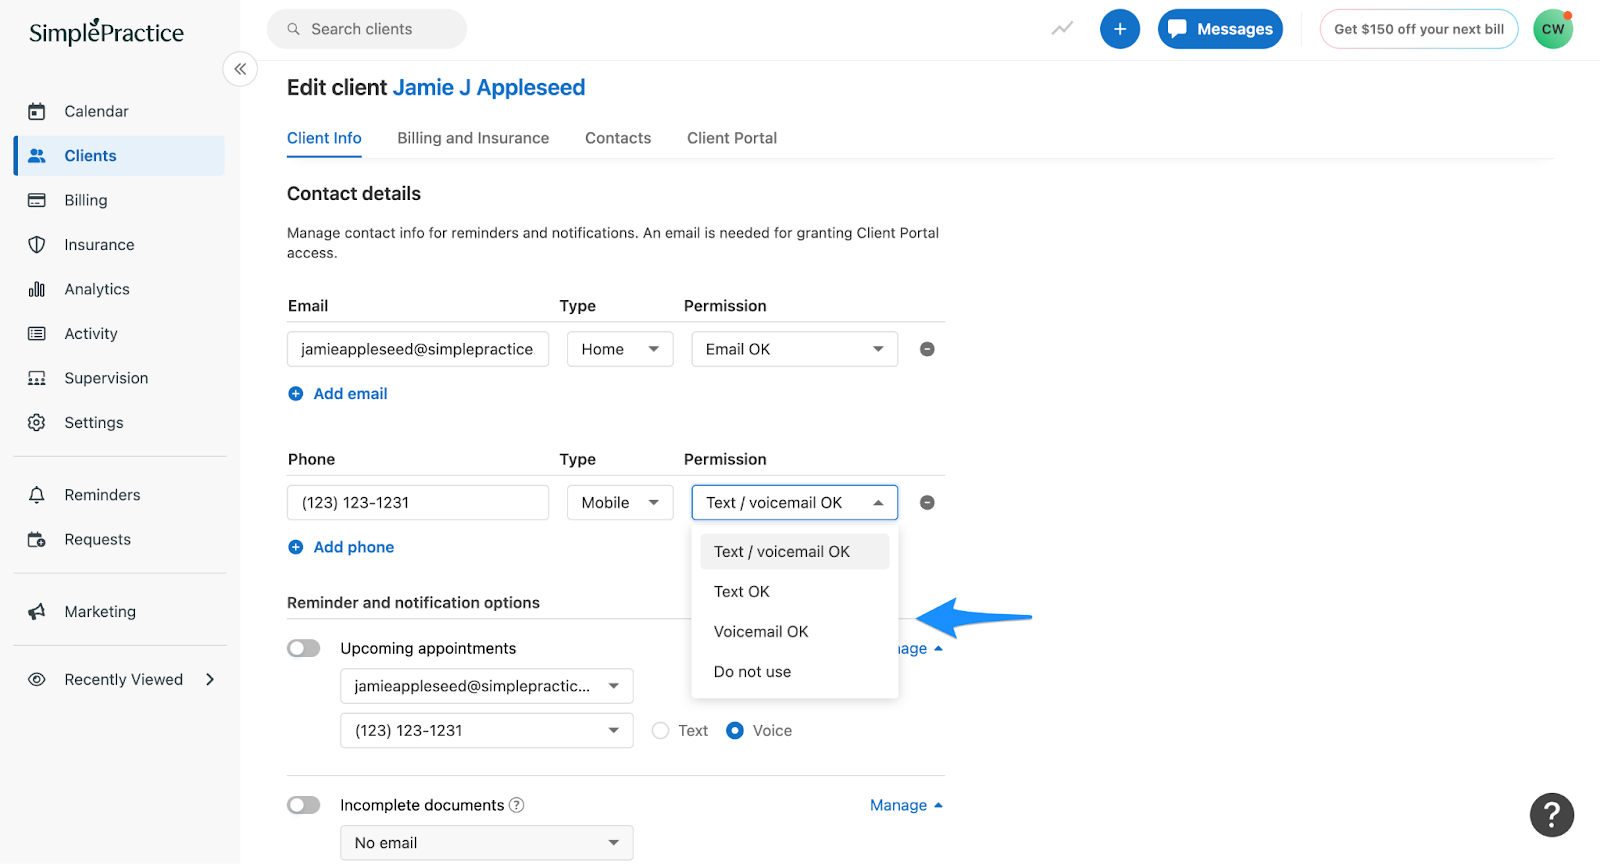Open the Email OK permission dropdown
This screenshot has width=1600, height=864.
(x=795, y=349)
